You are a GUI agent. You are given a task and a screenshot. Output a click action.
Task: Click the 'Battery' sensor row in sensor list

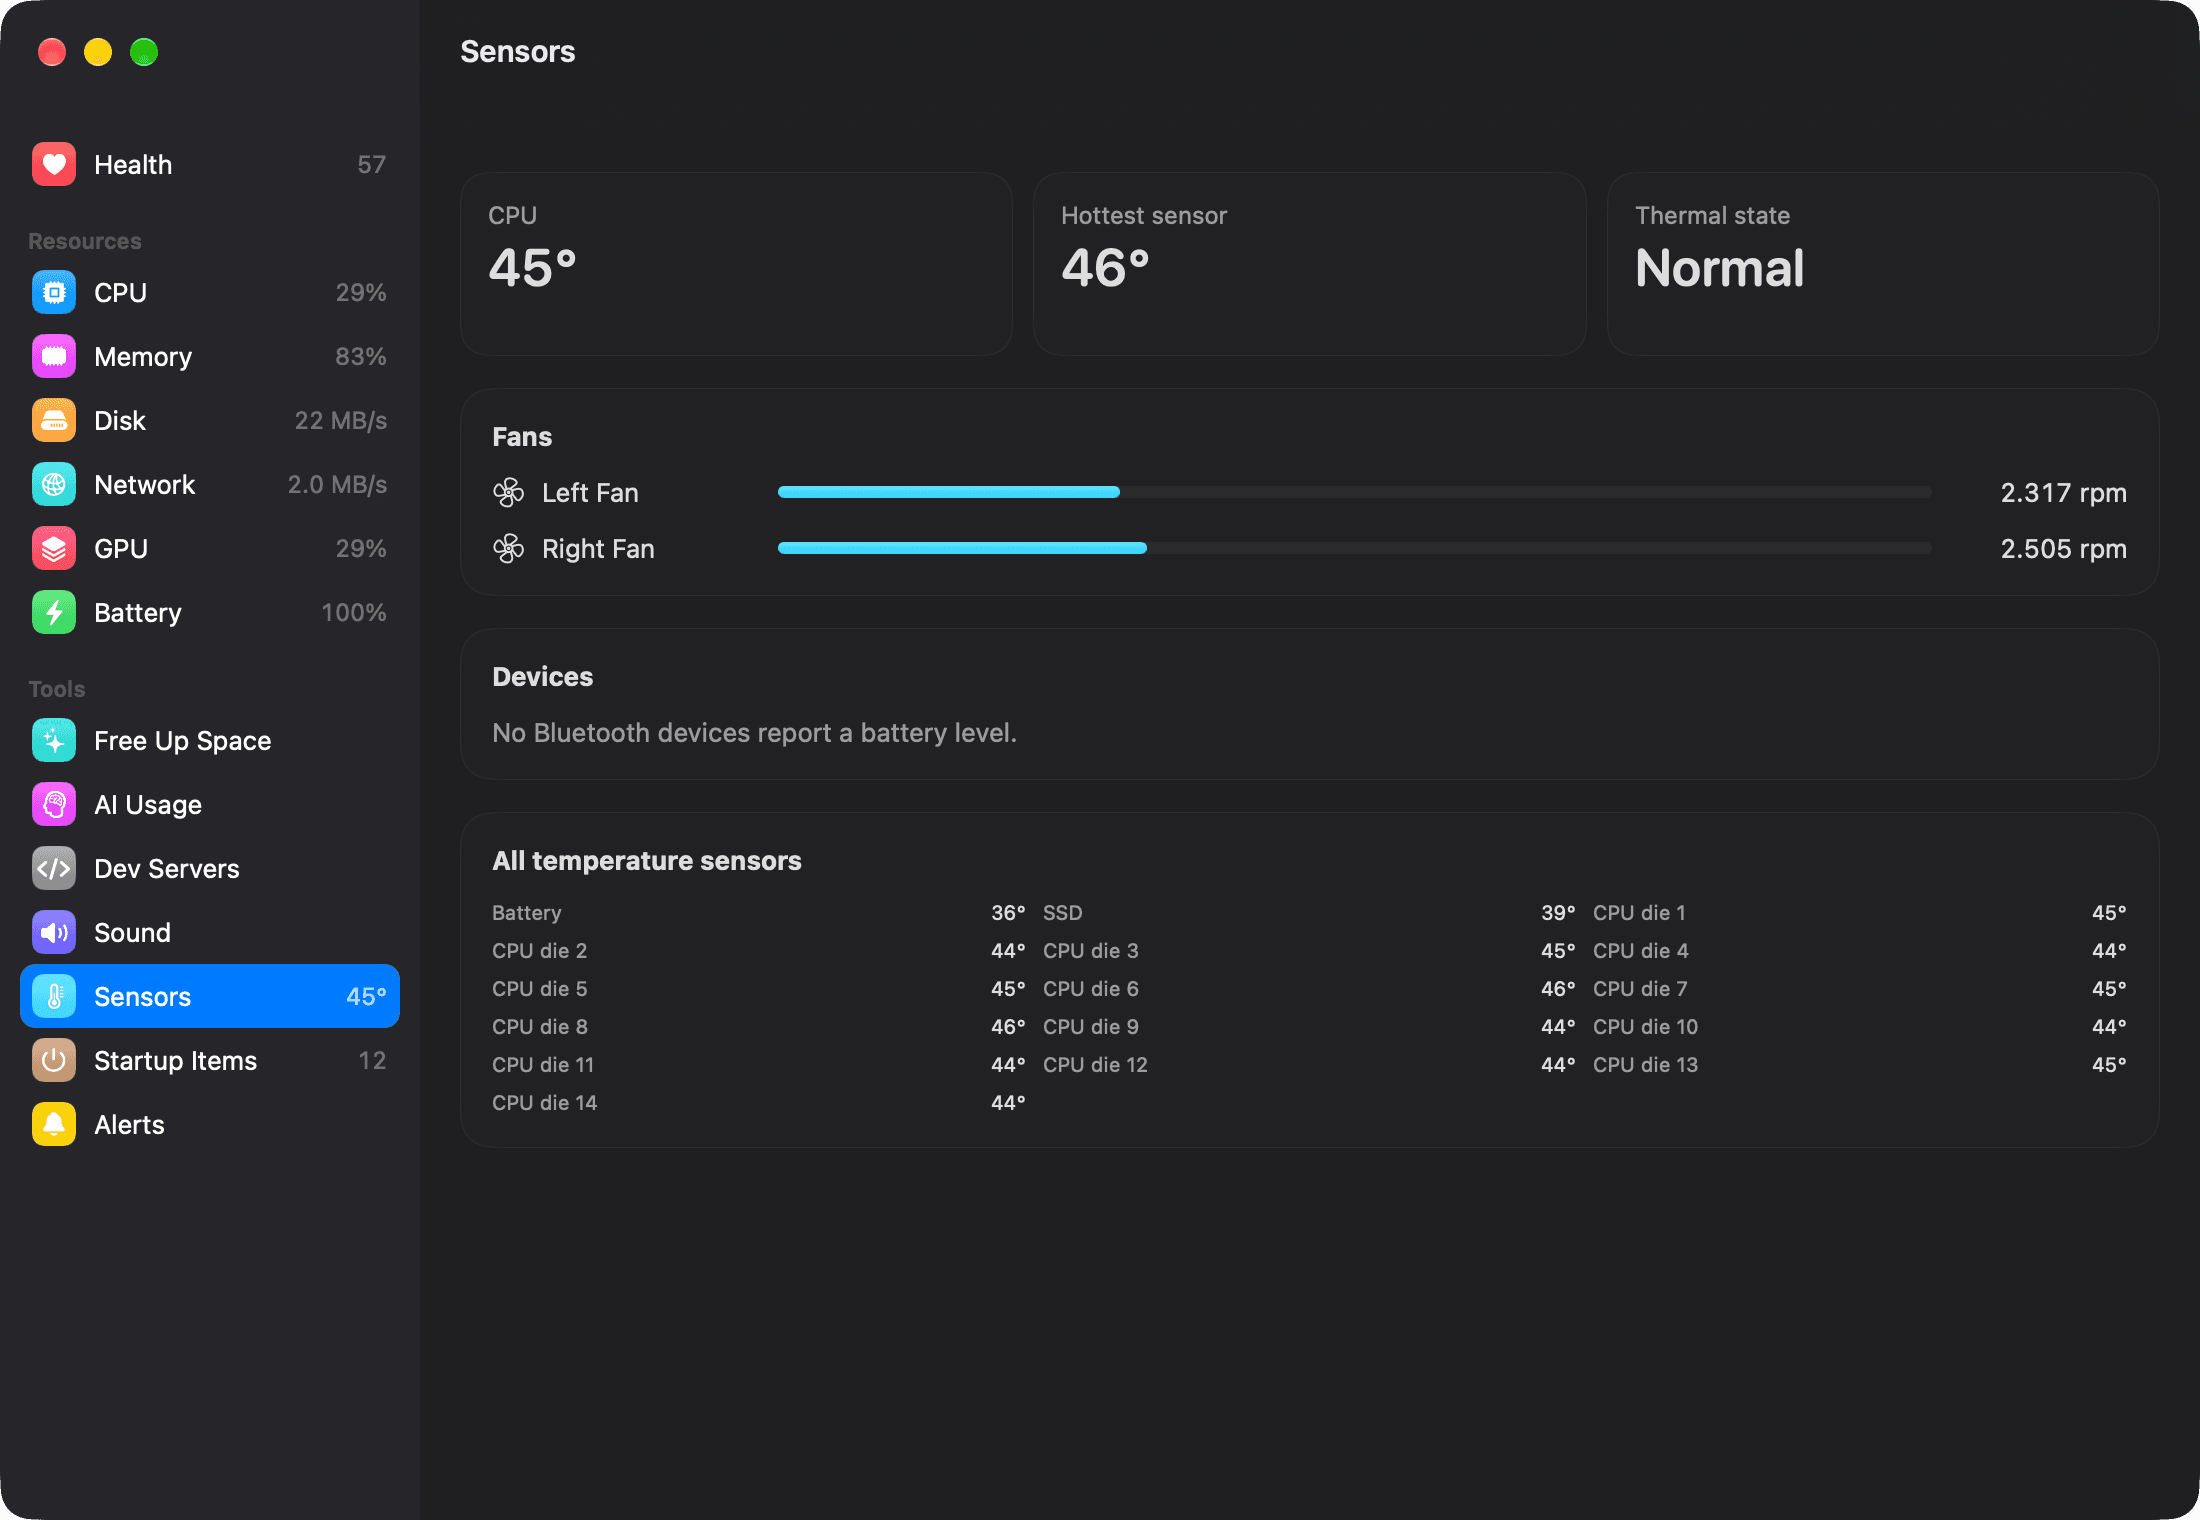759,913
